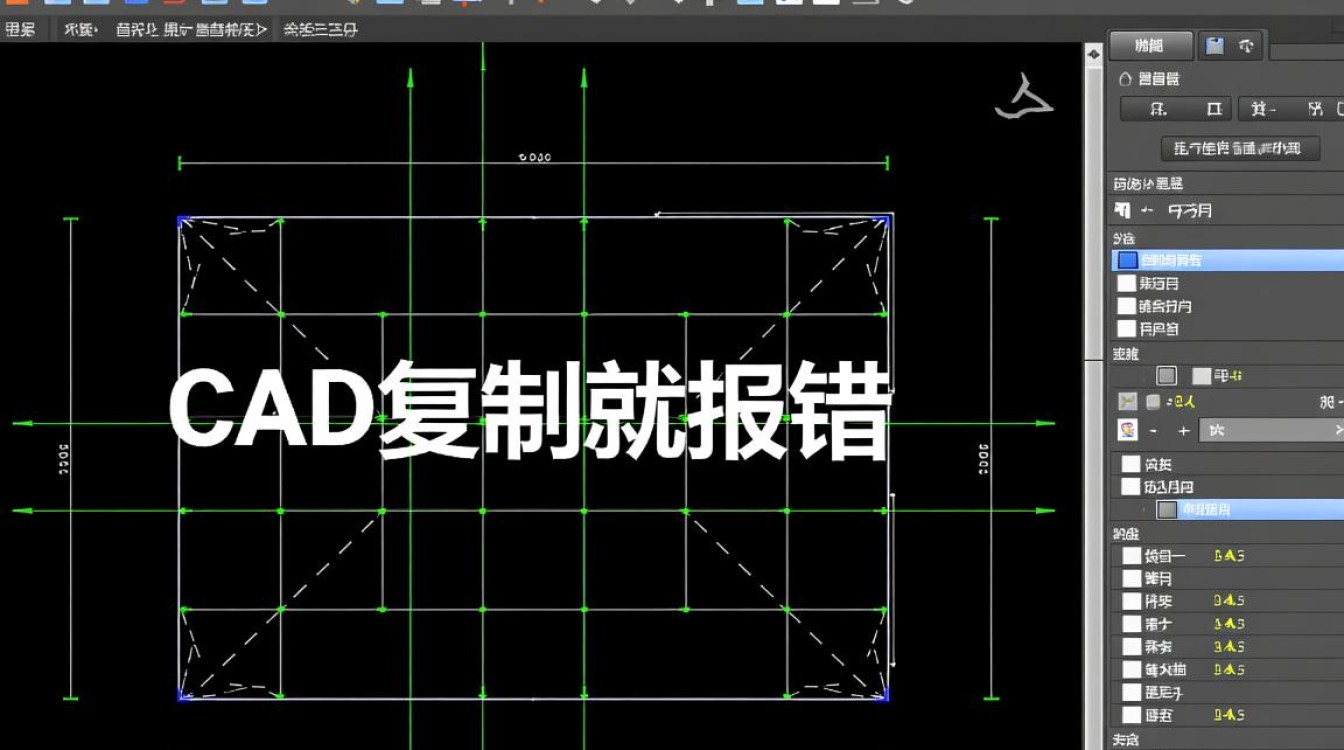This screenshot has width=1344, height=750.
Task: Check the last checkbox at the panel bottom
Action: point(1131,715)
